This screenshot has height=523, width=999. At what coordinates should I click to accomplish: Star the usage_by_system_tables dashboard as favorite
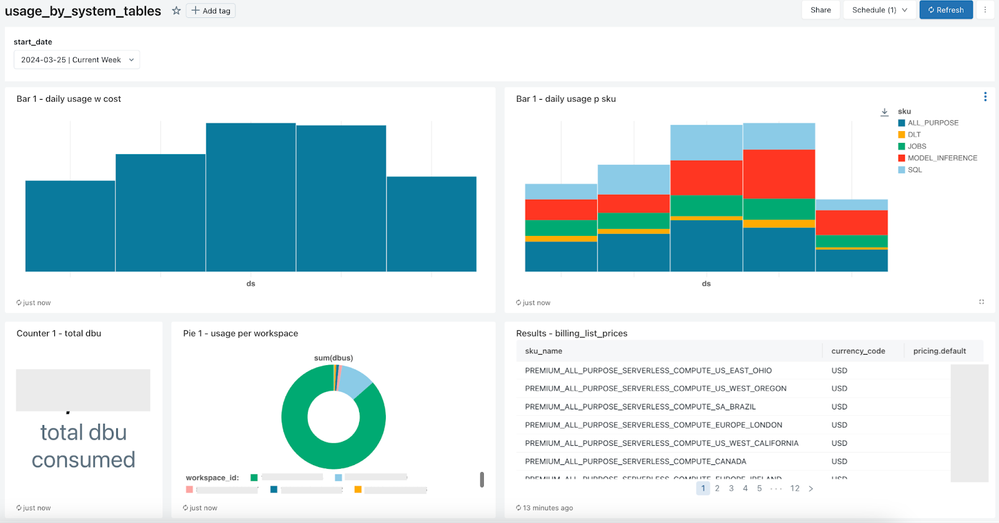(x=177, y=10)
